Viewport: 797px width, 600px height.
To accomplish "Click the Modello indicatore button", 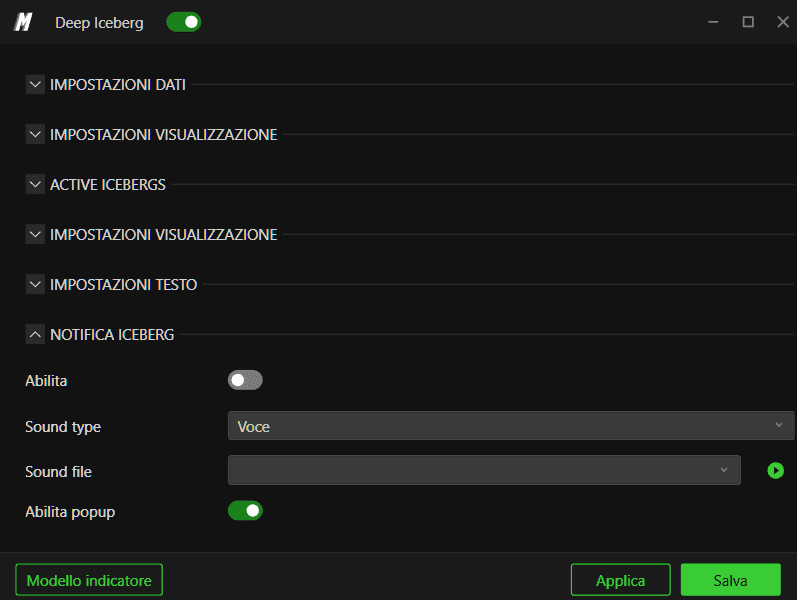I will (x=89, y=580).
